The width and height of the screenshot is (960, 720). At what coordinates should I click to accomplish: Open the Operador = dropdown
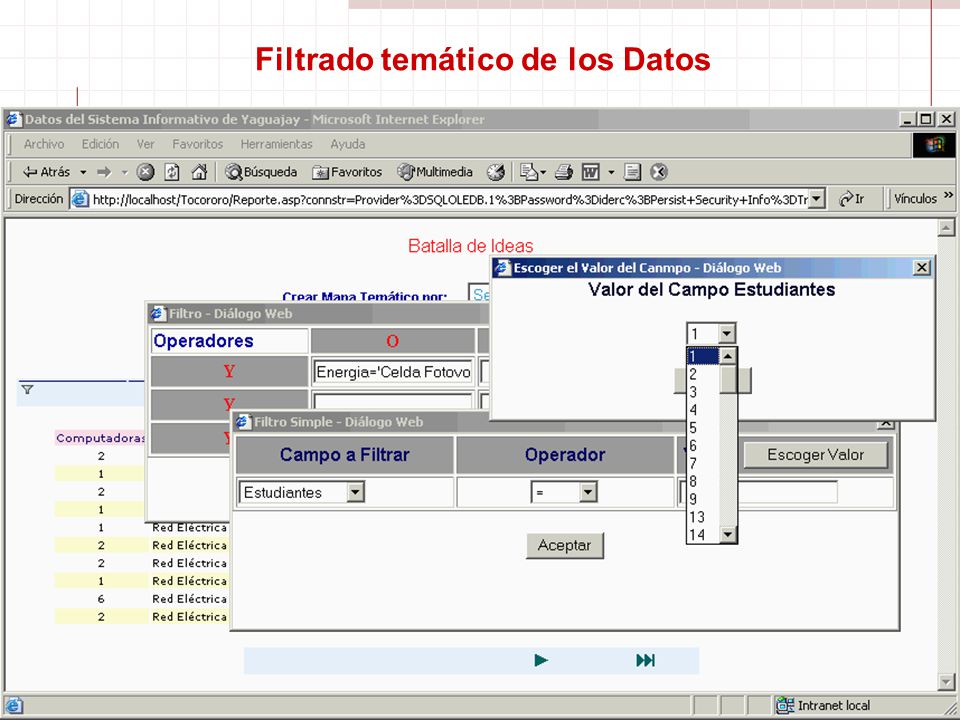588,492
